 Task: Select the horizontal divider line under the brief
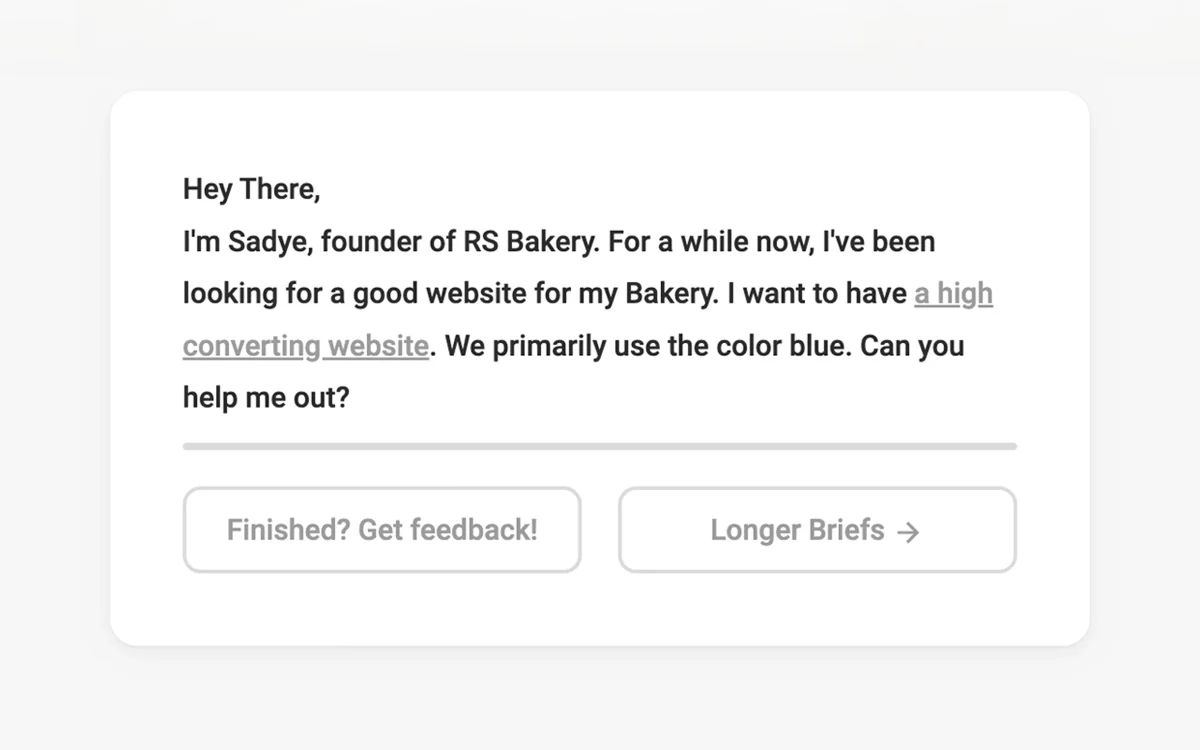coord(600,446)
